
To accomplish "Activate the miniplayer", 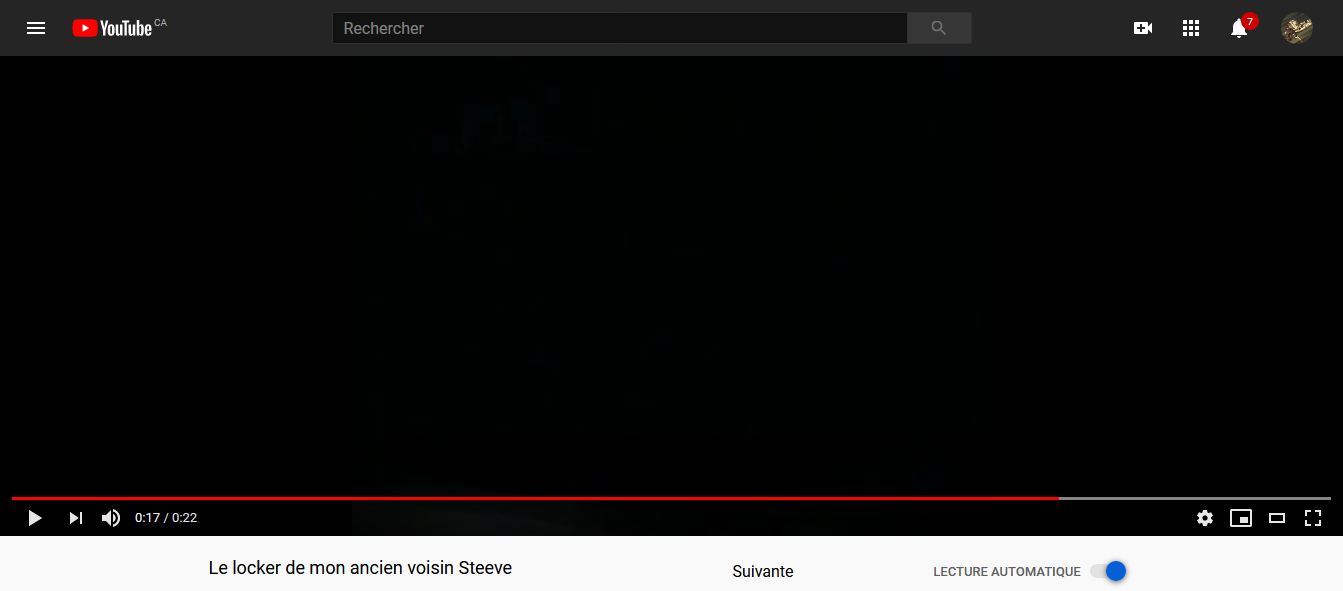I will click(1241, 518).
